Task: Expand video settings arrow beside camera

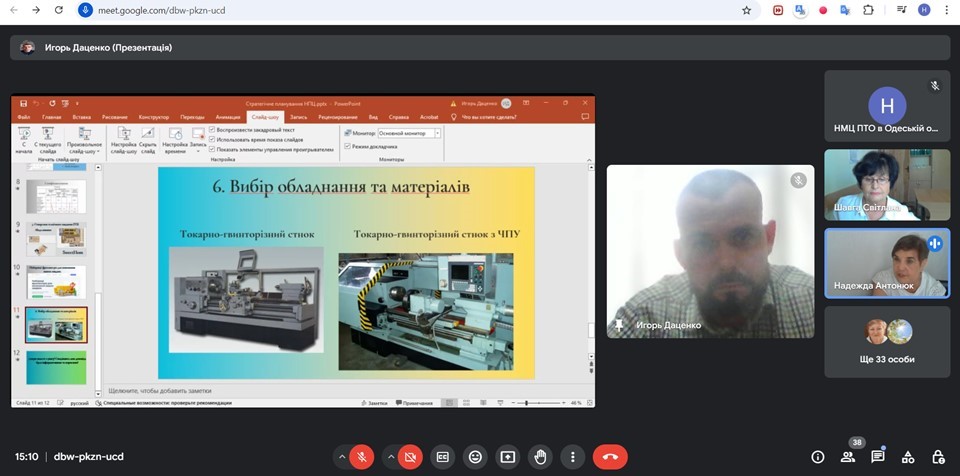Action: (389, 457)
